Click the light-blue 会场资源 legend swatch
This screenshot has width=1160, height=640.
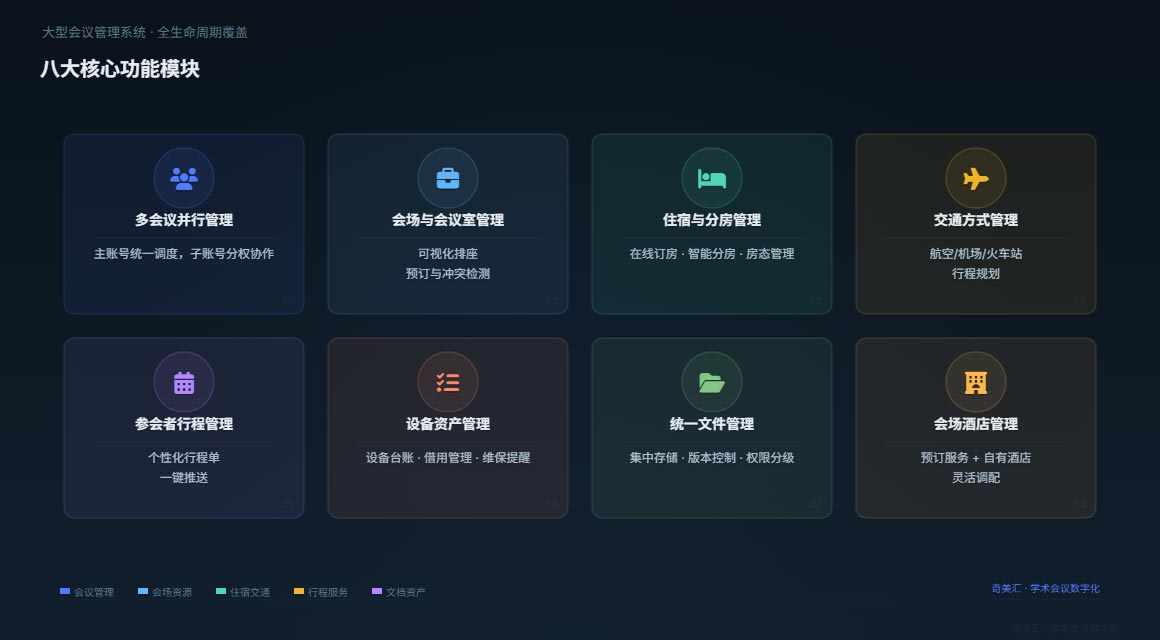[x=144, y=591]
